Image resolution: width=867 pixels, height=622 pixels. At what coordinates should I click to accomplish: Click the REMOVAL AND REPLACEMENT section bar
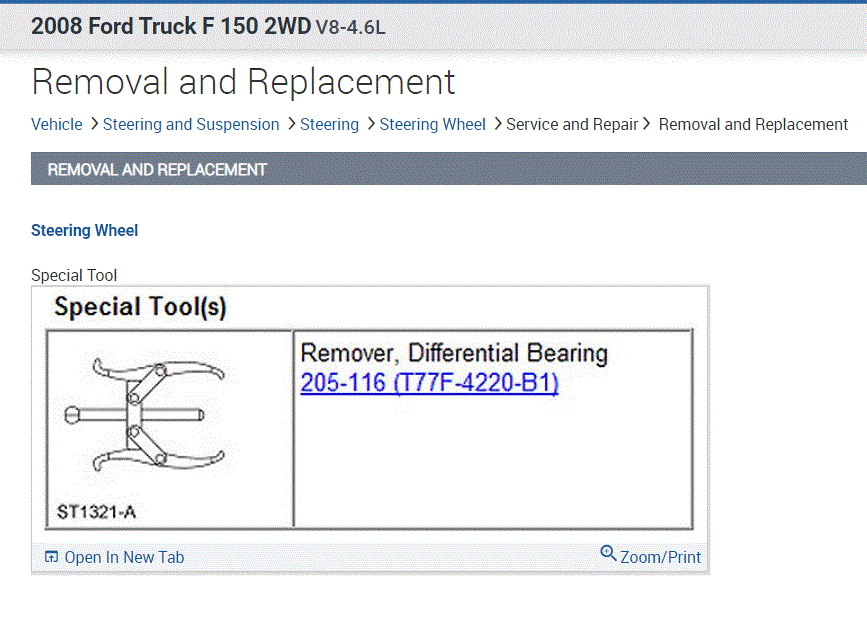pos(448,169)
